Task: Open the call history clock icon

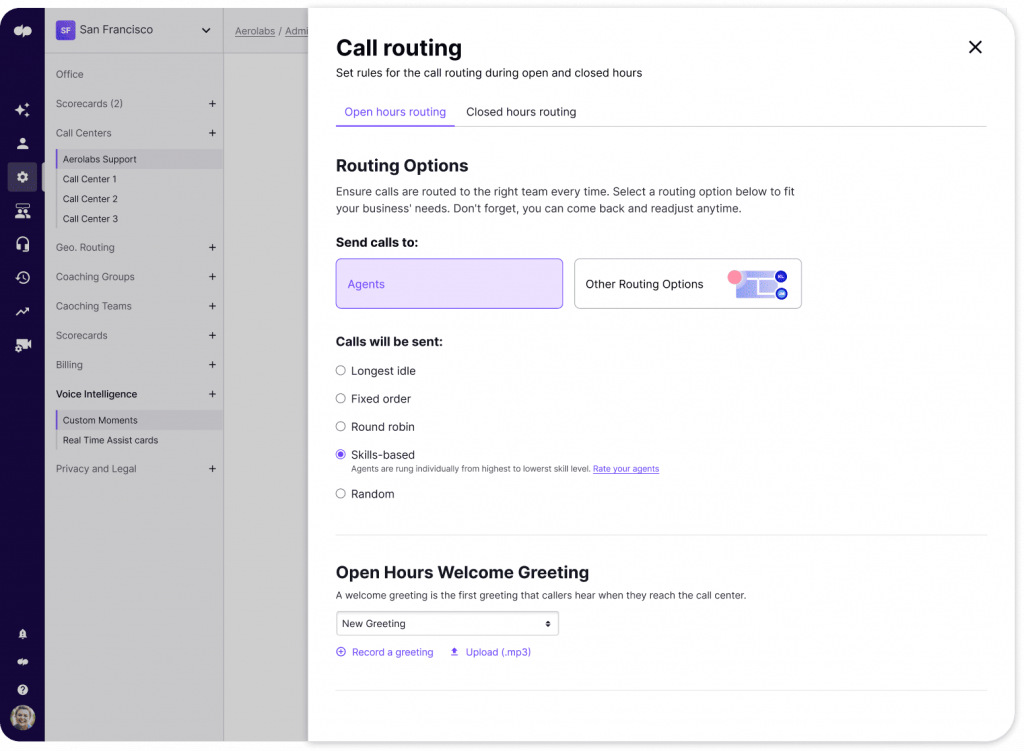Action: pos(21,278)
